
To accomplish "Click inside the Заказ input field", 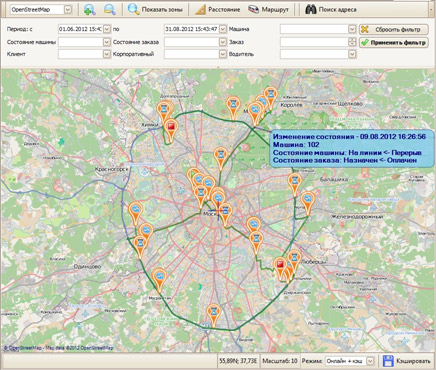I will [314, 42].
